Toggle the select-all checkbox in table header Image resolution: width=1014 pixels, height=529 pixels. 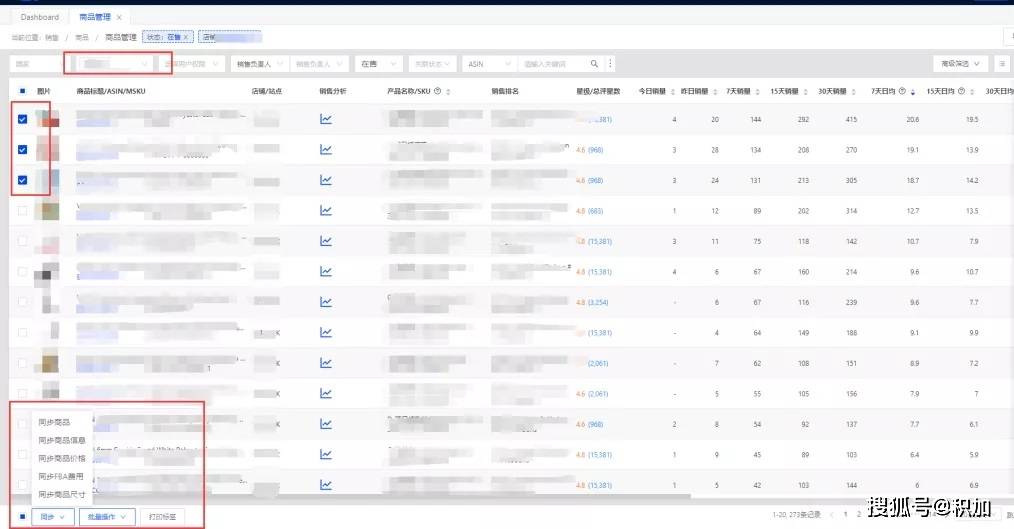coord(22,91)
